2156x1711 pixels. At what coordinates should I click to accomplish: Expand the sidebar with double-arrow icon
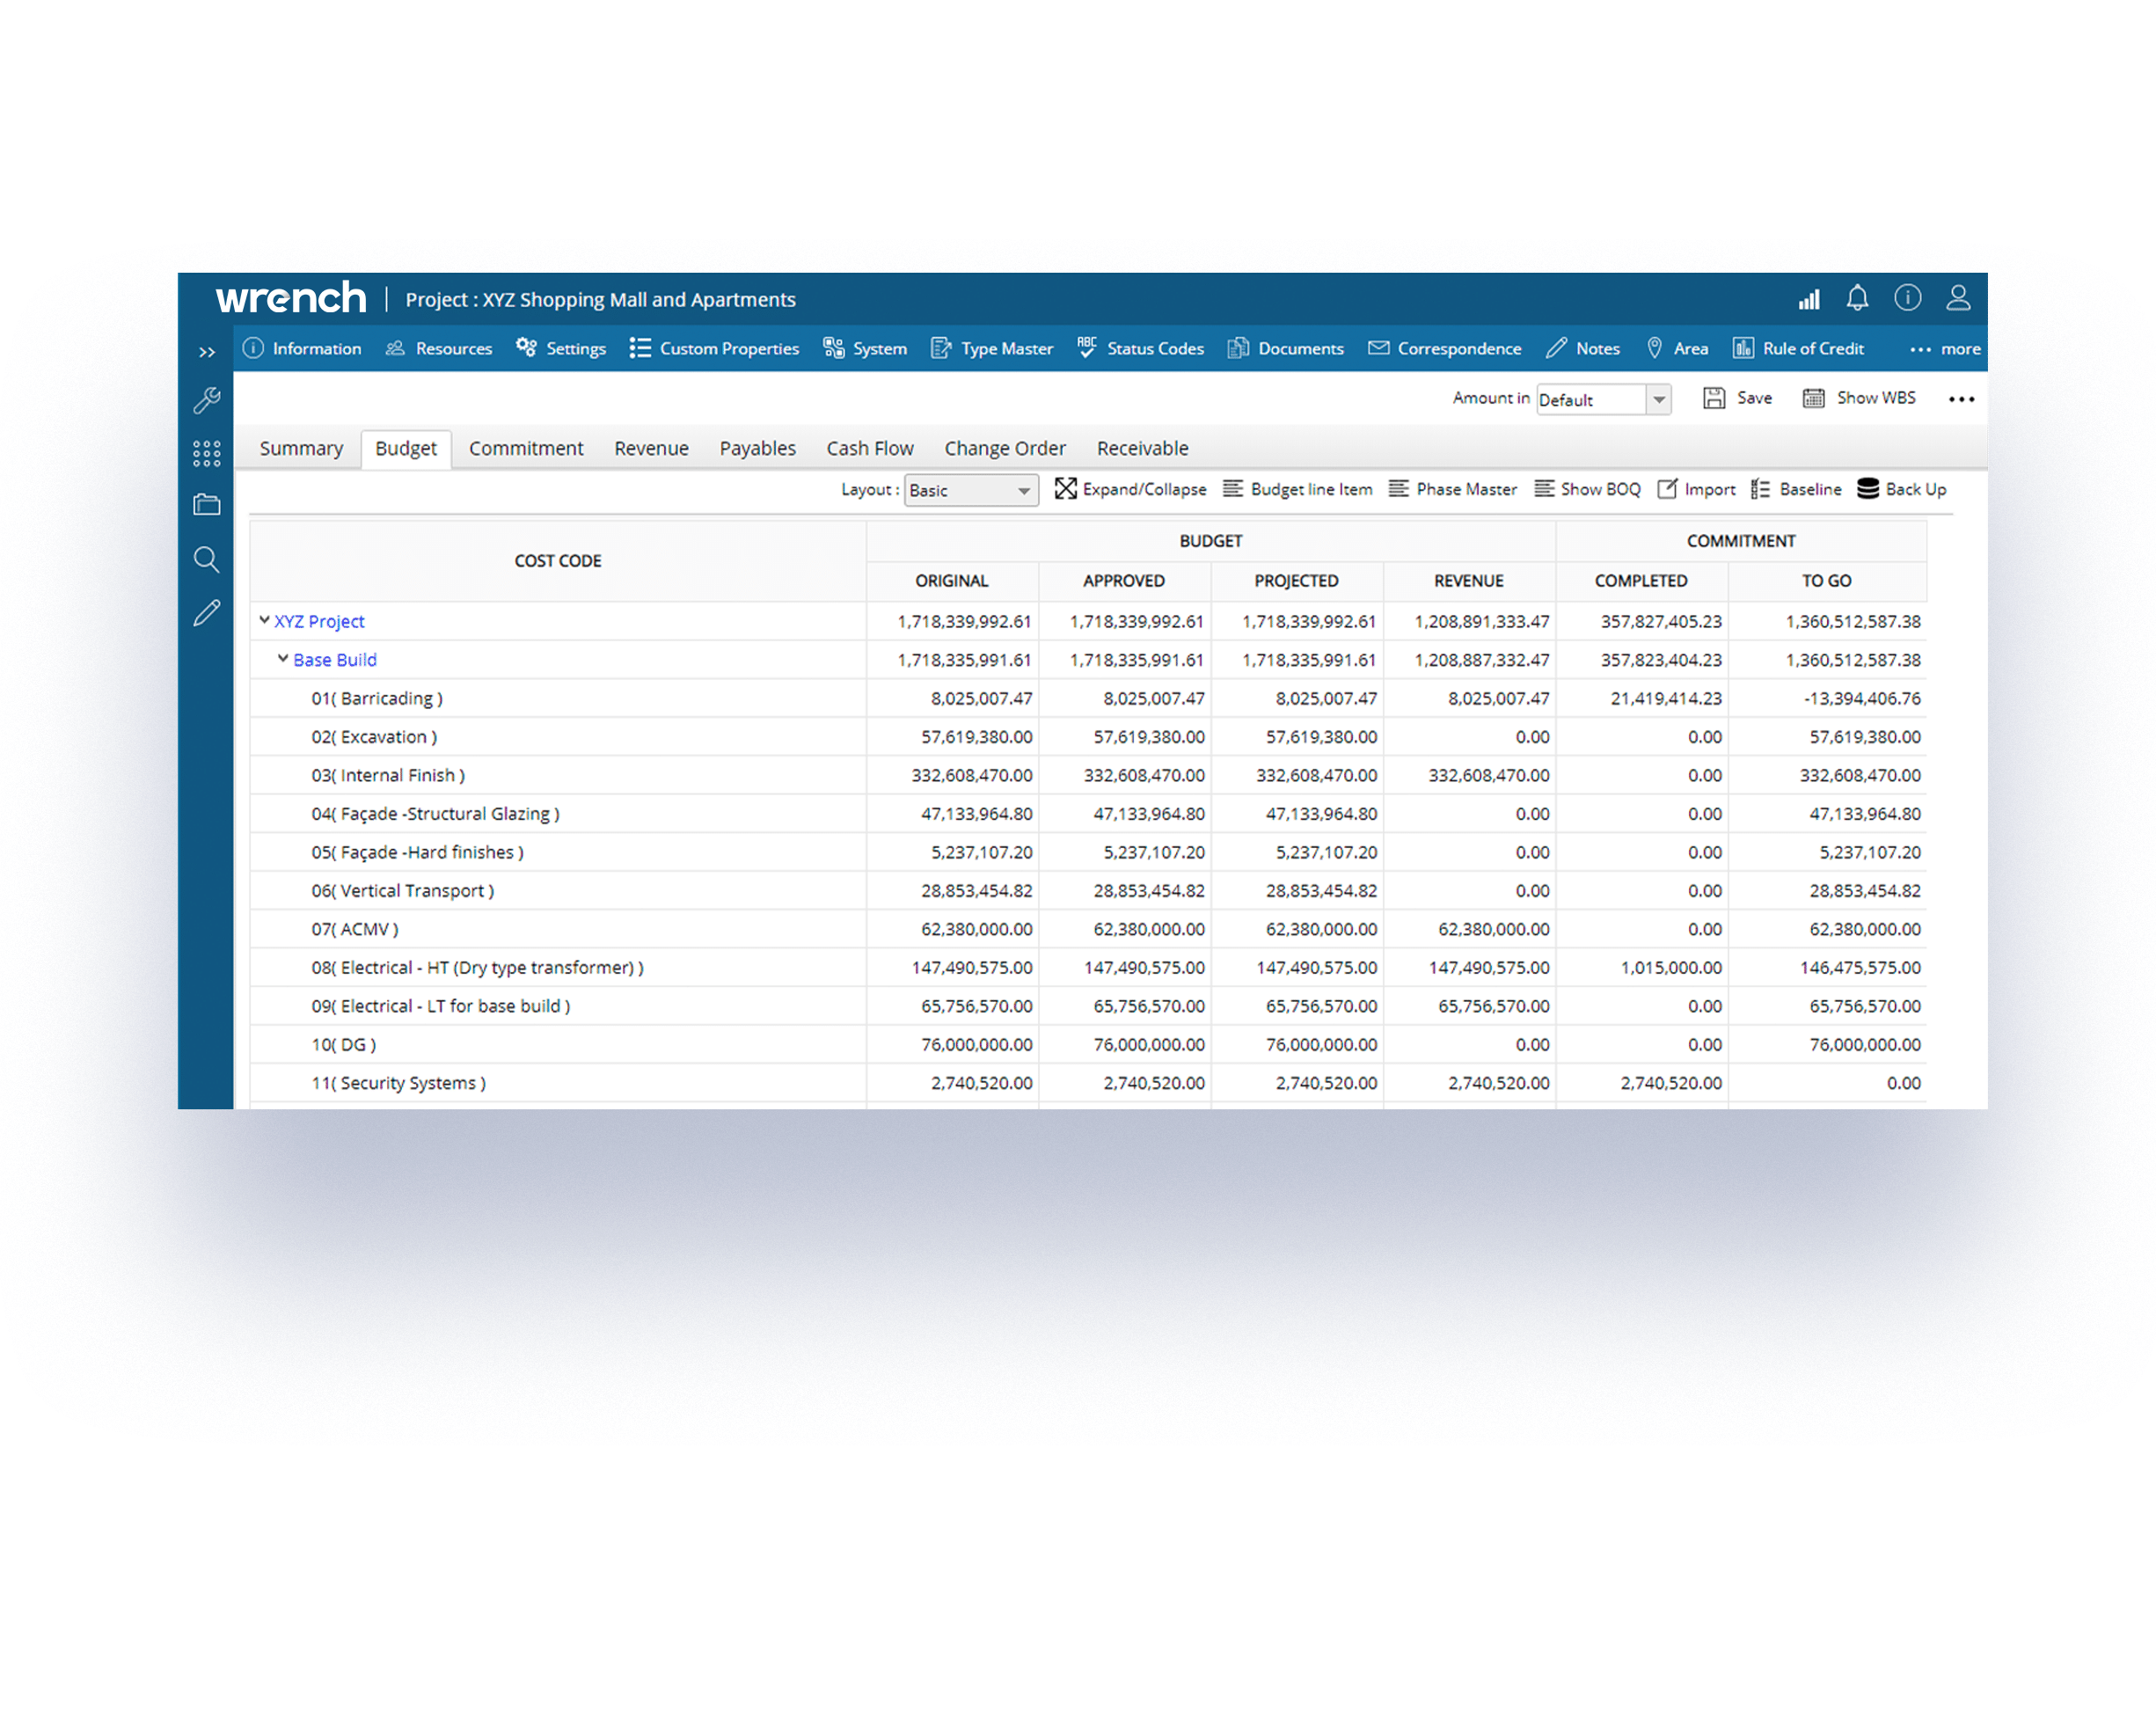point(207,352)
